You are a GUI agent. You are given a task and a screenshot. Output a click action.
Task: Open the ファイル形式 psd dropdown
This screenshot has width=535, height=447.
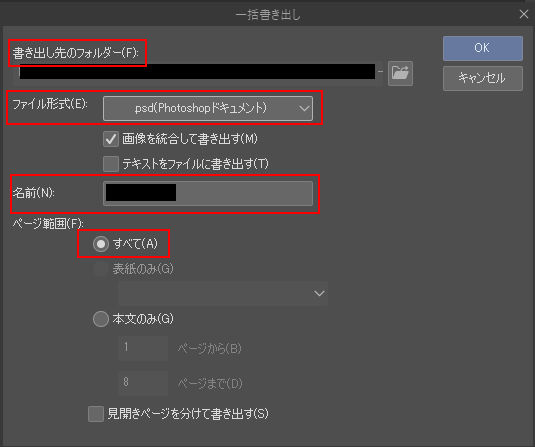(x=208, y=109)
